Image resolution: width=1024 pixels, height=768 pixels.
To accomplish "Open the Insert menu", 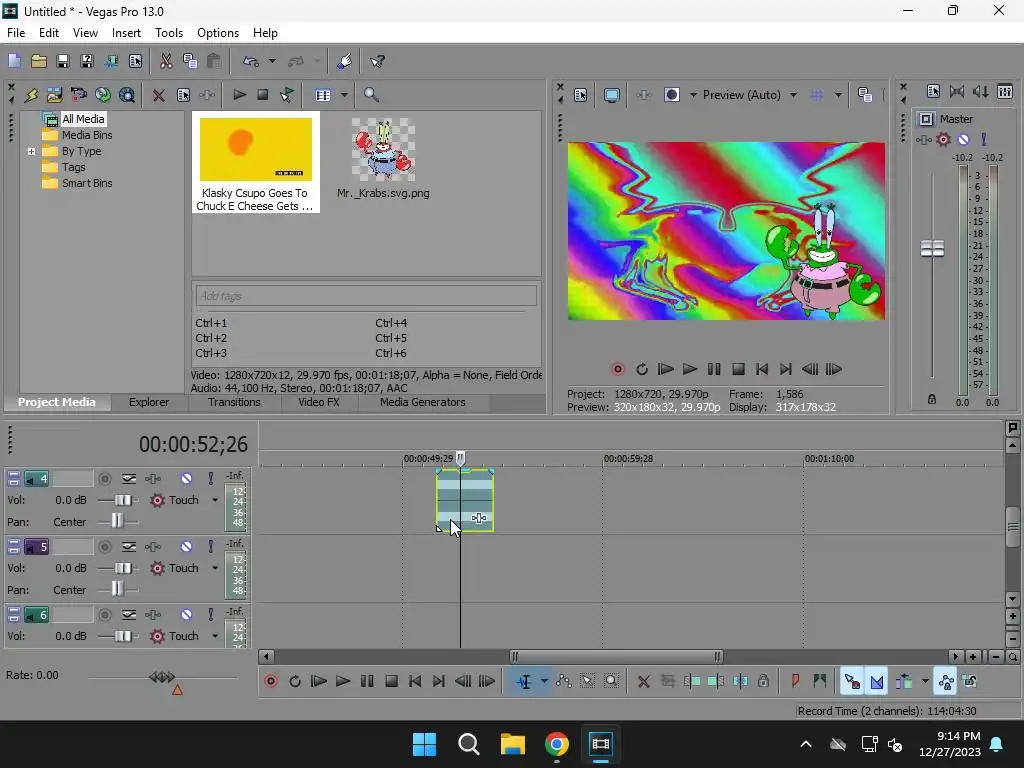I will [126, 33].
